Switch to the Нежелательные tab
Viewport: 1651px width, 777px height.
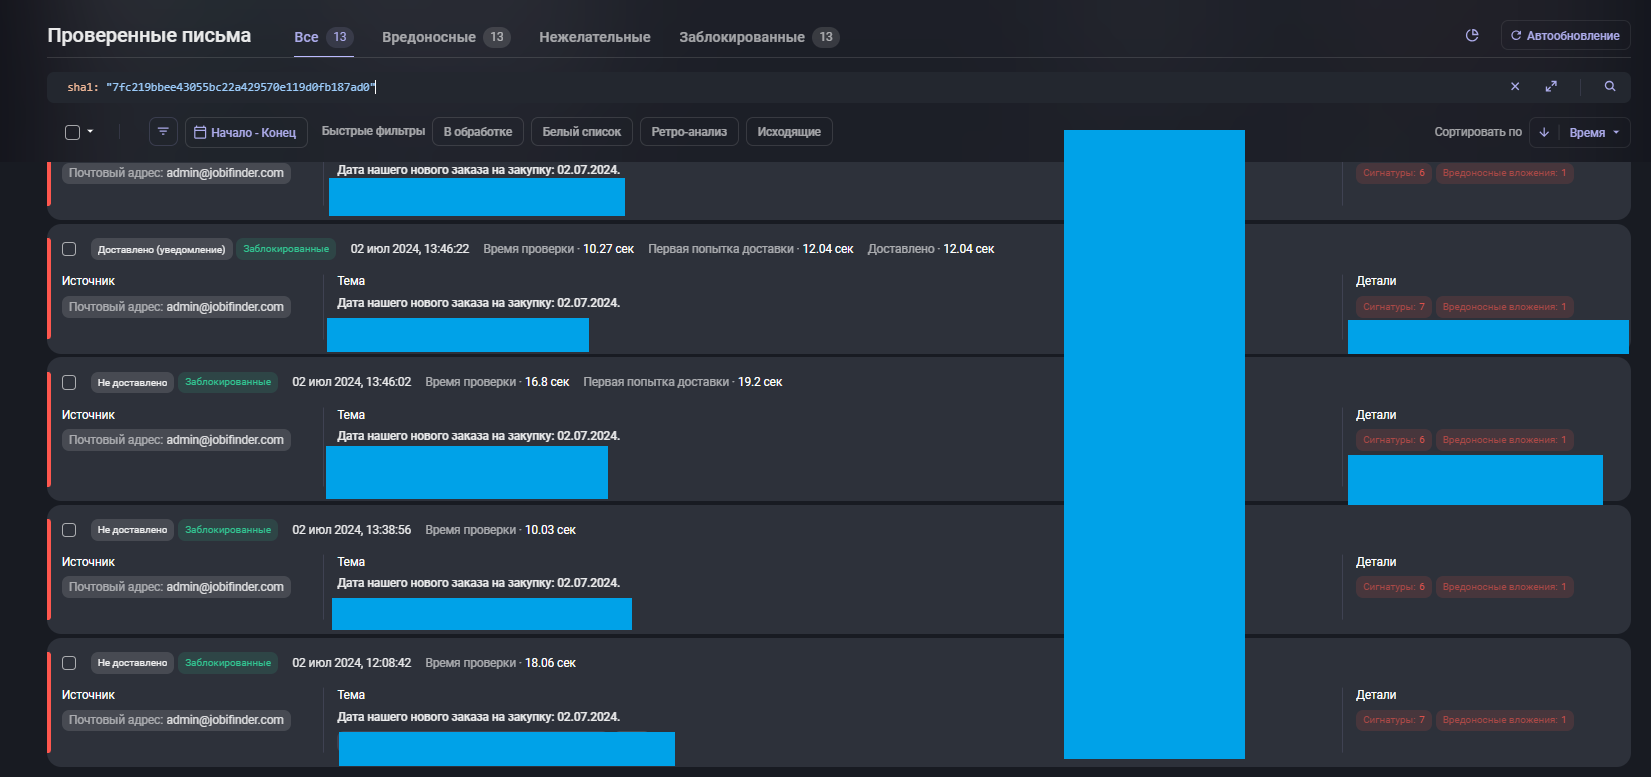click(x=595, y=37)
